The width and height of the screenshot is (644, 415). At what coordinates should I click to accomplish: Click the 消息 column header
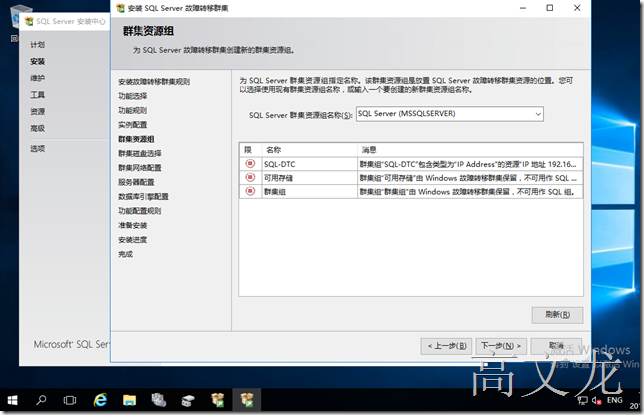tap(470, 150)
